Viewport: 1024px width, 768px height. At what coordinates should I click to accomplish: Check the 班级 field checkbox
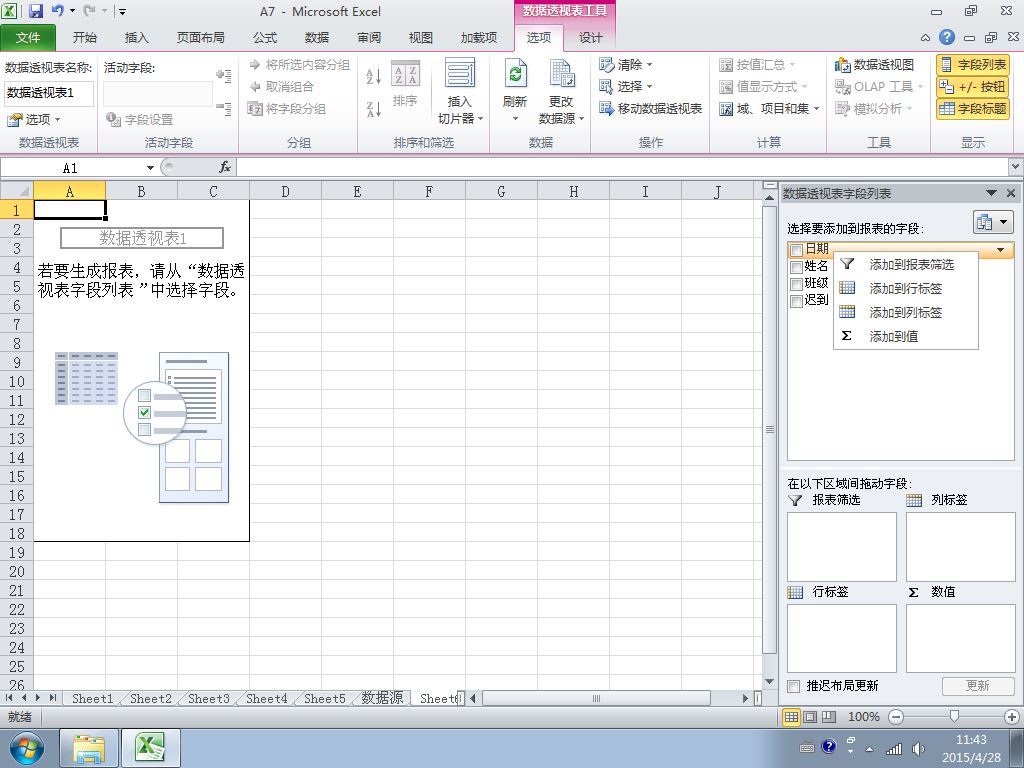pos(796,284)
